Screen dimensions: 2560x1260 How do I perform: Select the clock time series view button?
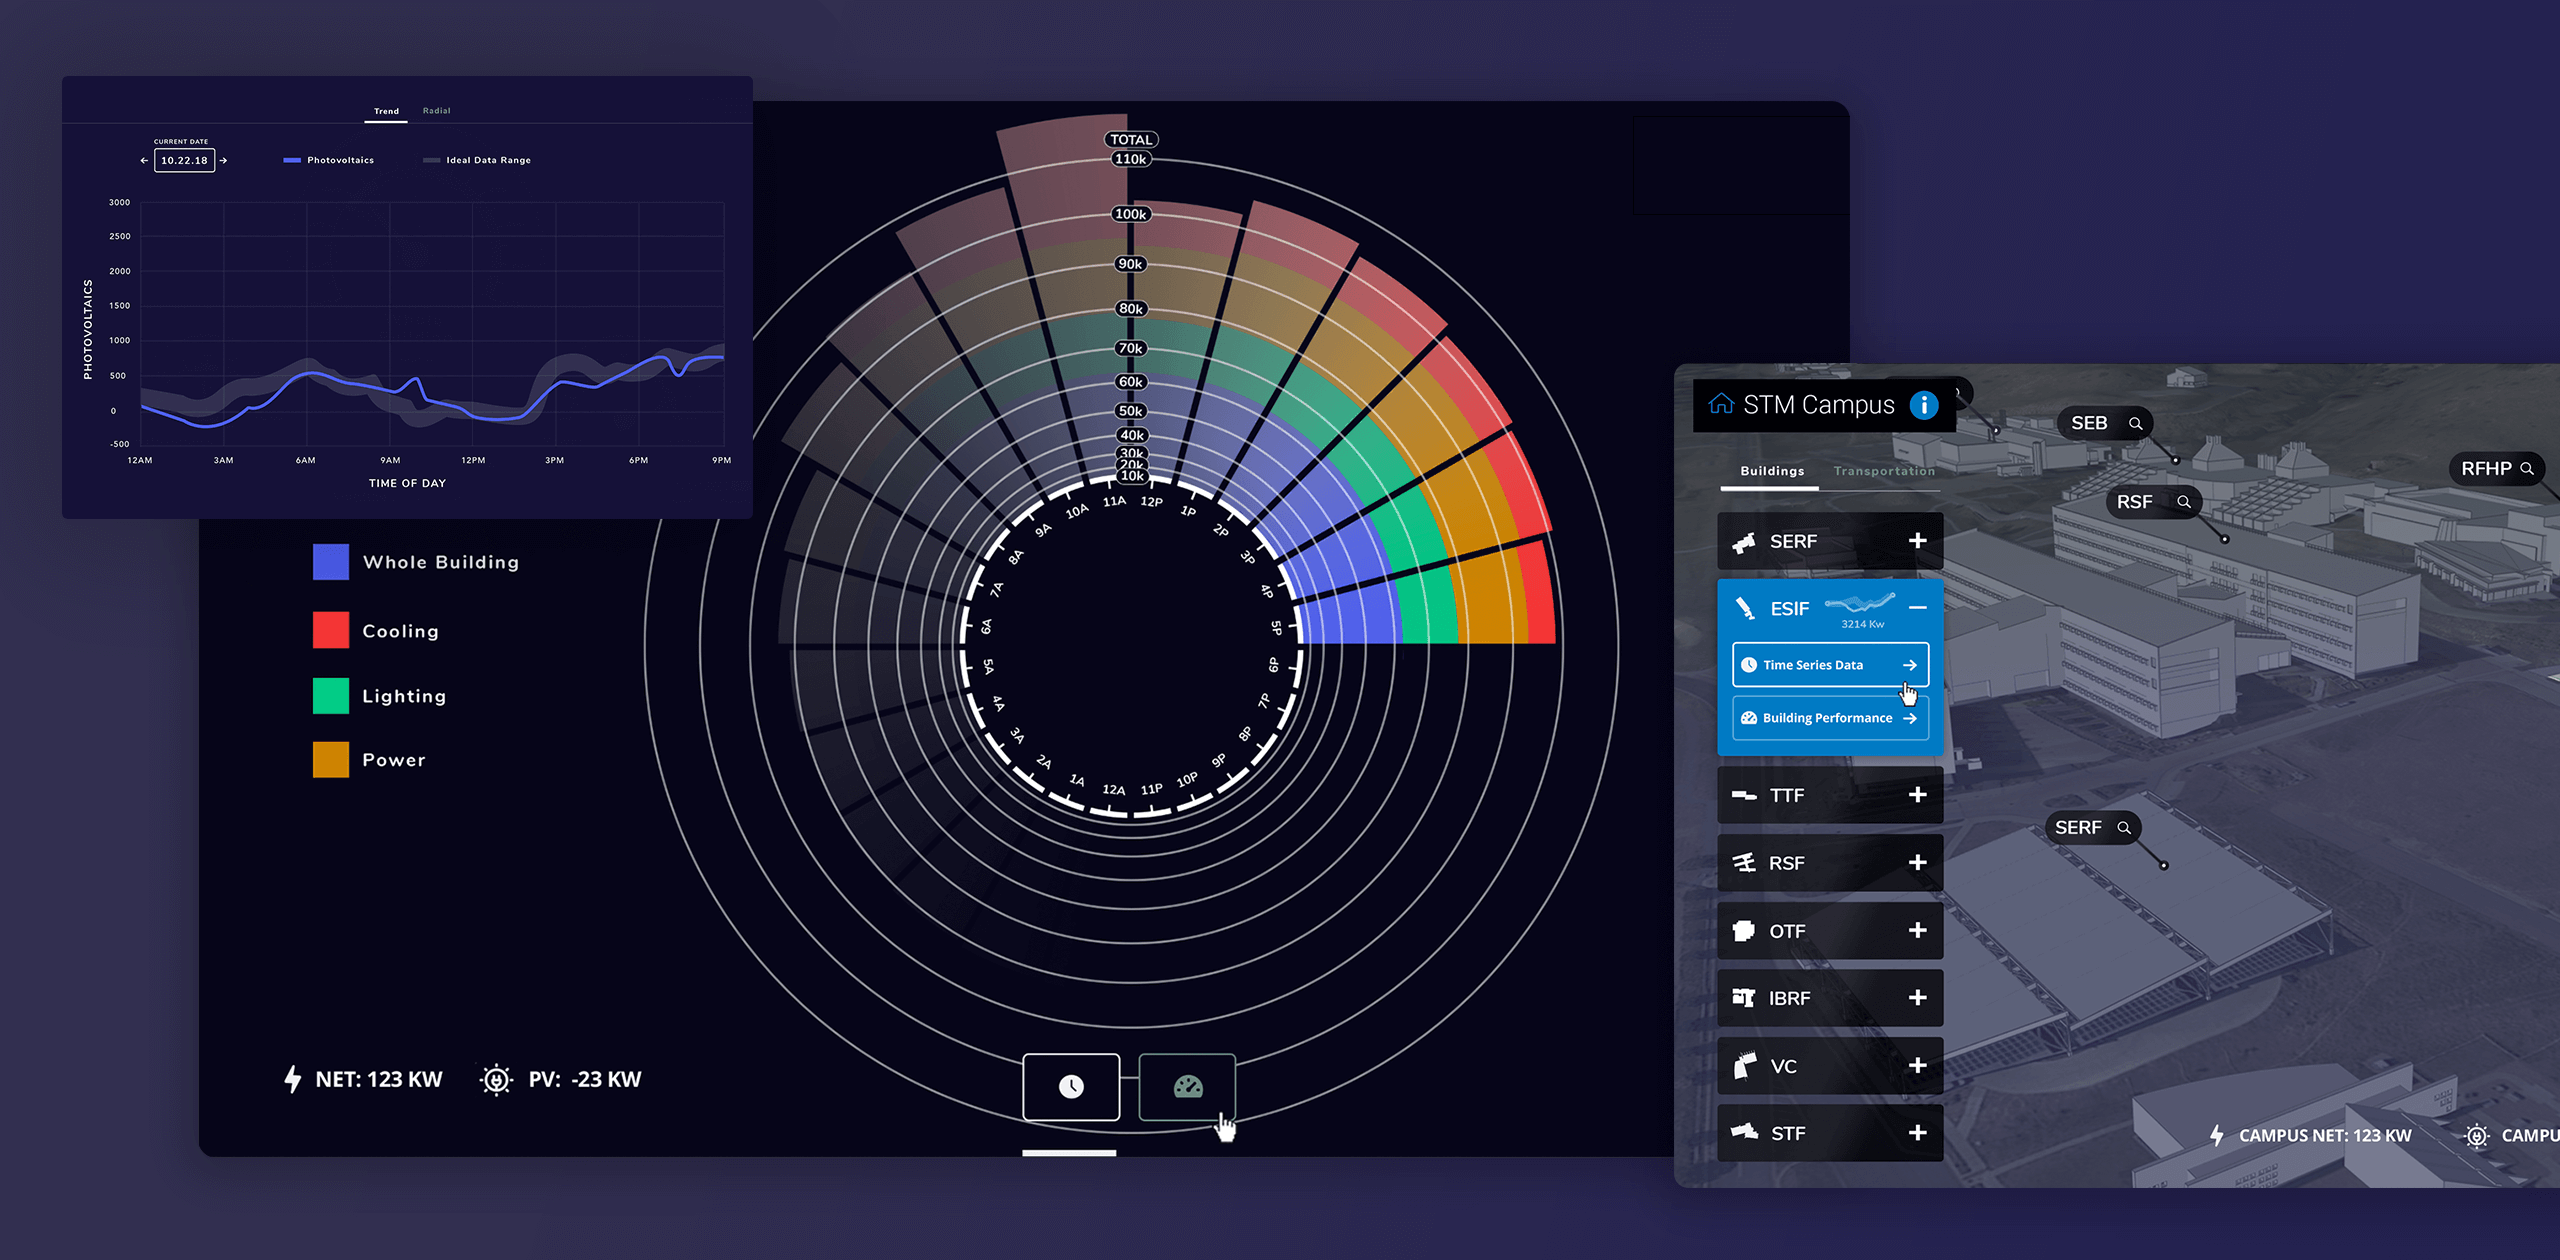click(x=1070, y=1086)
